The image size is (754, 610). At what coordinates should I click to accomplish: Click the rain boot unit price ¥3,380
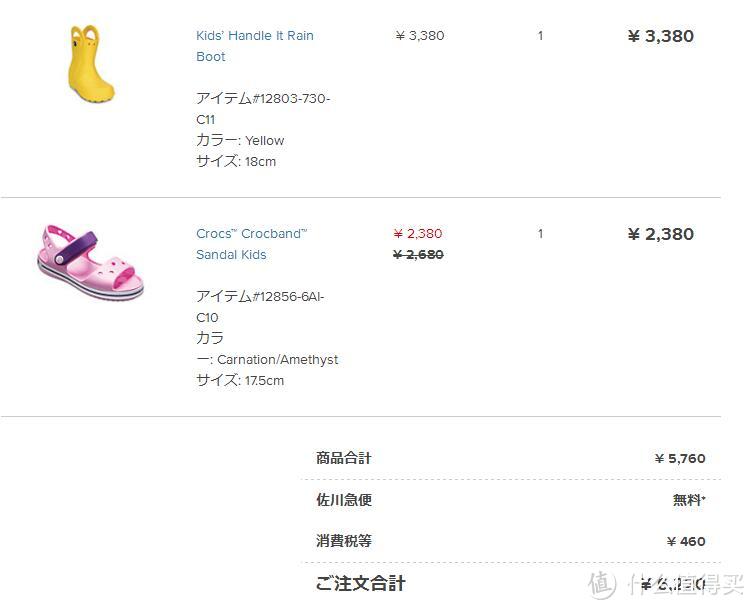(420, 36)
